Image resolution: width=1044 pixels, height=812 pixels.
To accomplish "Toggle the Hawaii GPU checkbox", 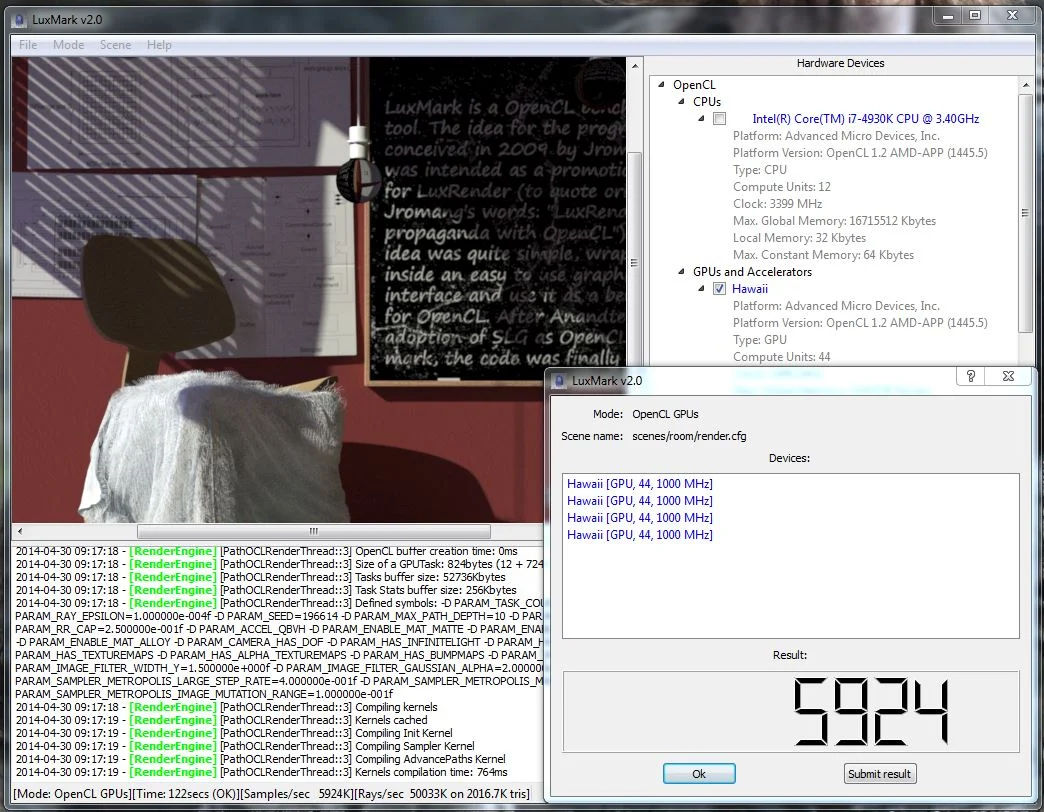I will pyautogui.click(x=719, y=289).
